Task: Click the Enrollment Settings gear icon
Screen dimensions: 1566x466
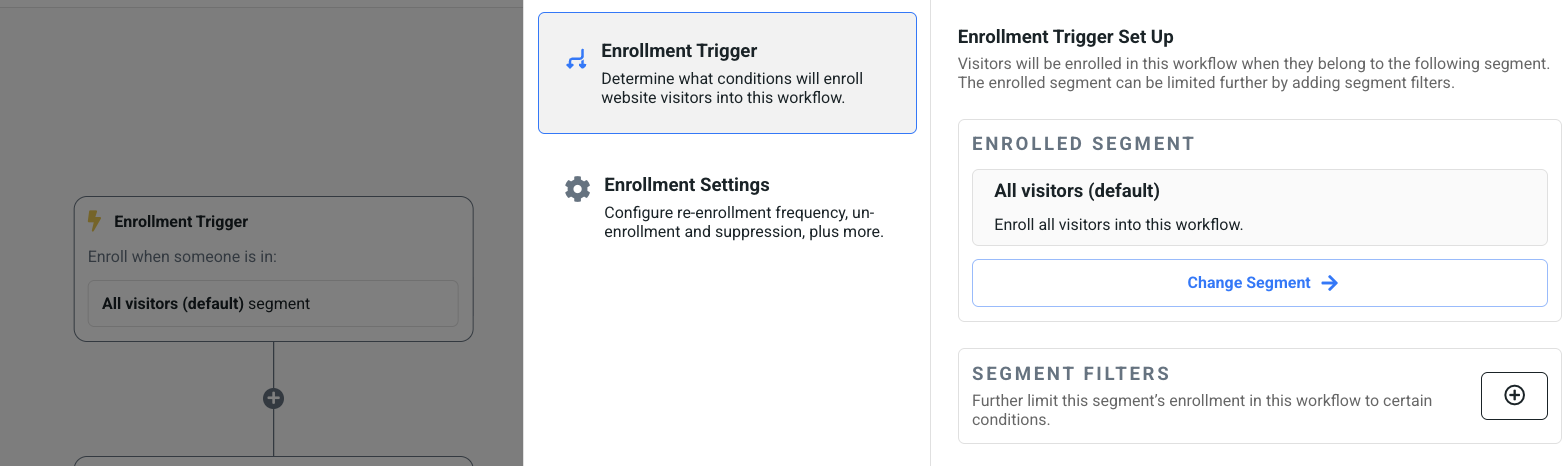Action: (577, 189)
